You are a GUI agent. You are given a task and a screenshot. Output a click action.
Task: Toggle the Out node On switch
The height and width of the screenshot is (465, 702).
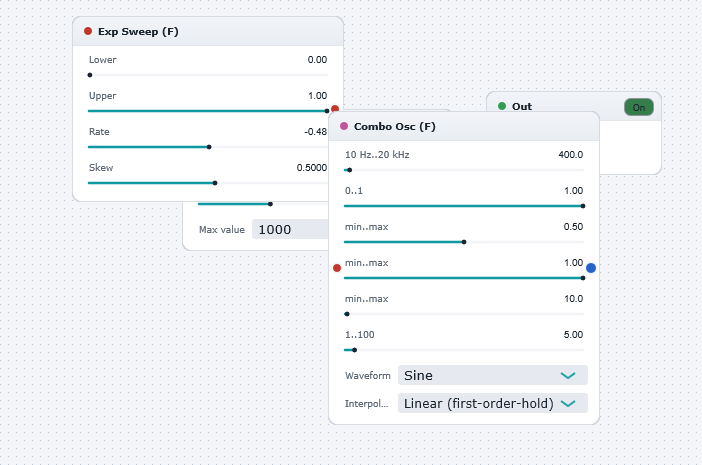[639, 107]
